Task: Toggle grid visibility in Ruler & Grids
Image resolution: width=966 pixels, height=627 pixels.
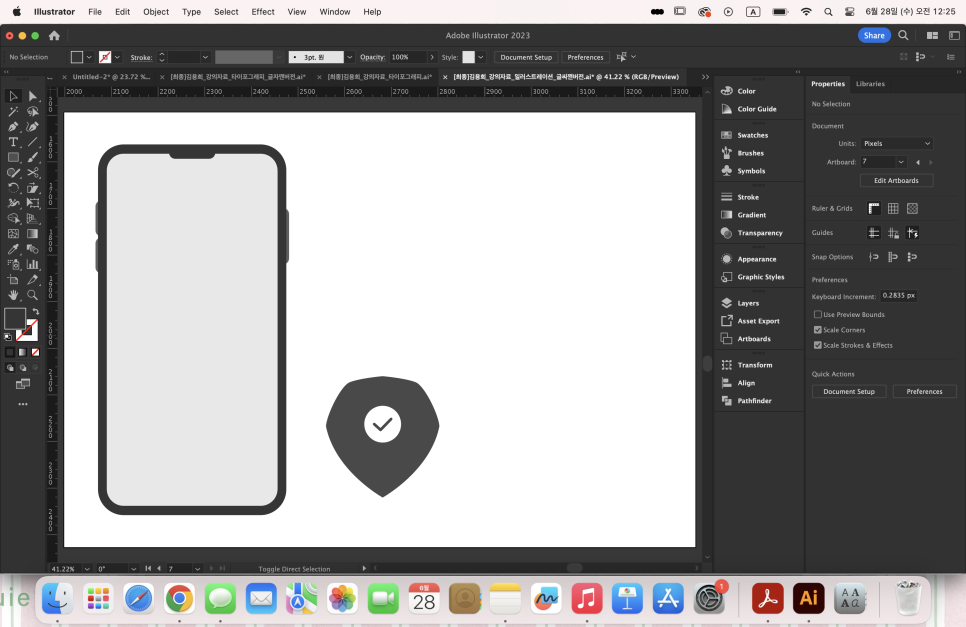Action: point(893,209)
